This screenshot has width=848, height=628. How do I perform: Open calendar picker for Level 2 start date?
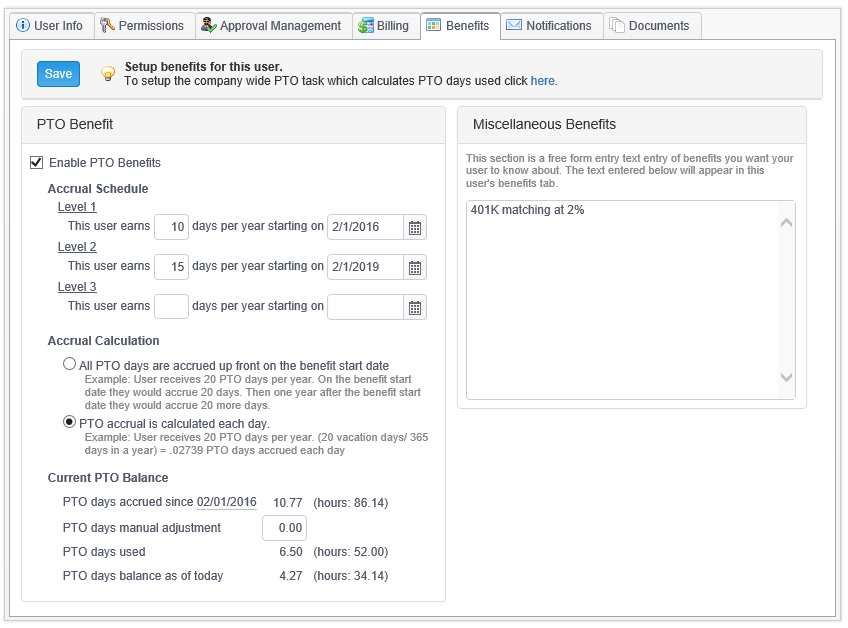[x=415, y=267]
